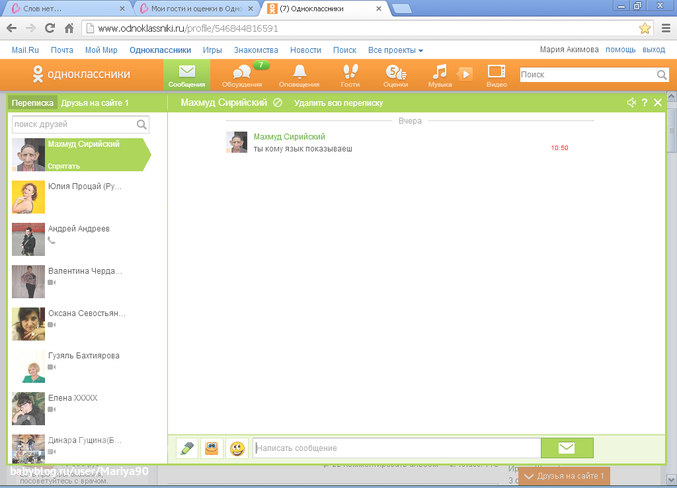Switch to the Переписка tab
Image resolution: width=677 pixels, height=488 pixels.
[32, 103]
